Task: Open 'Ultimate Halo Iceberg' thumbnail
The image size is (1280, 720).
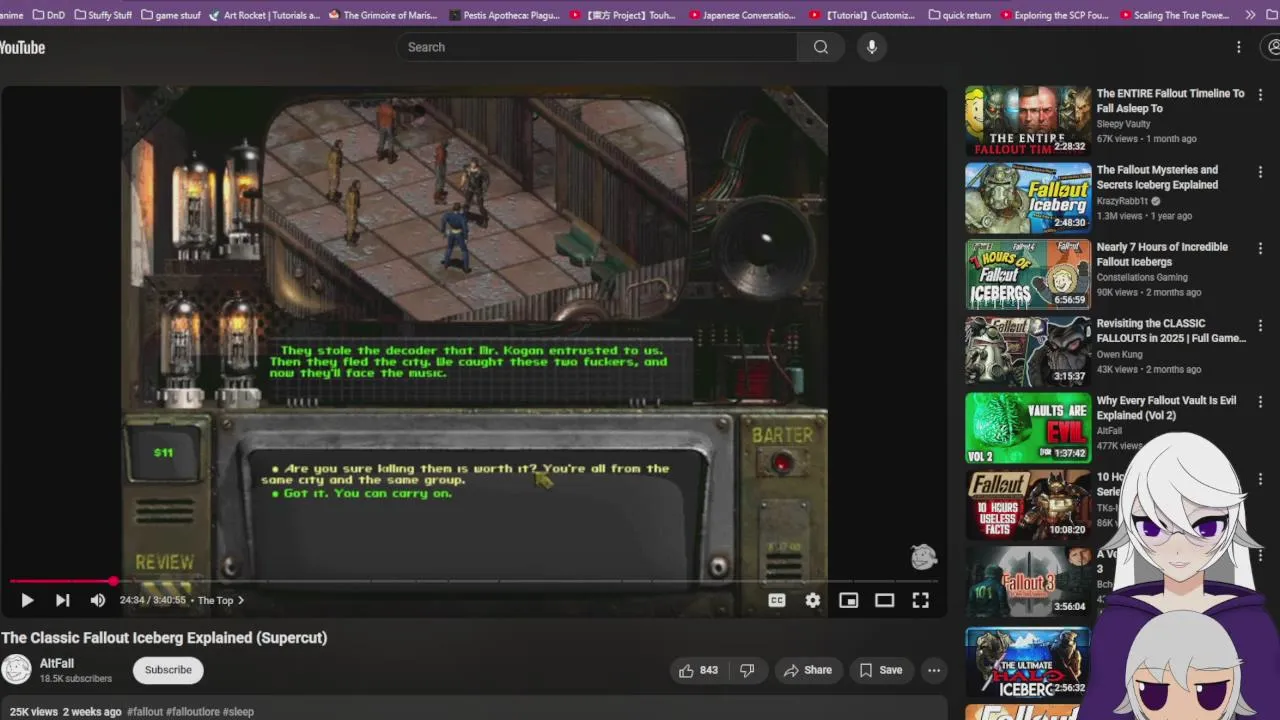Action: coord(1027,661)
